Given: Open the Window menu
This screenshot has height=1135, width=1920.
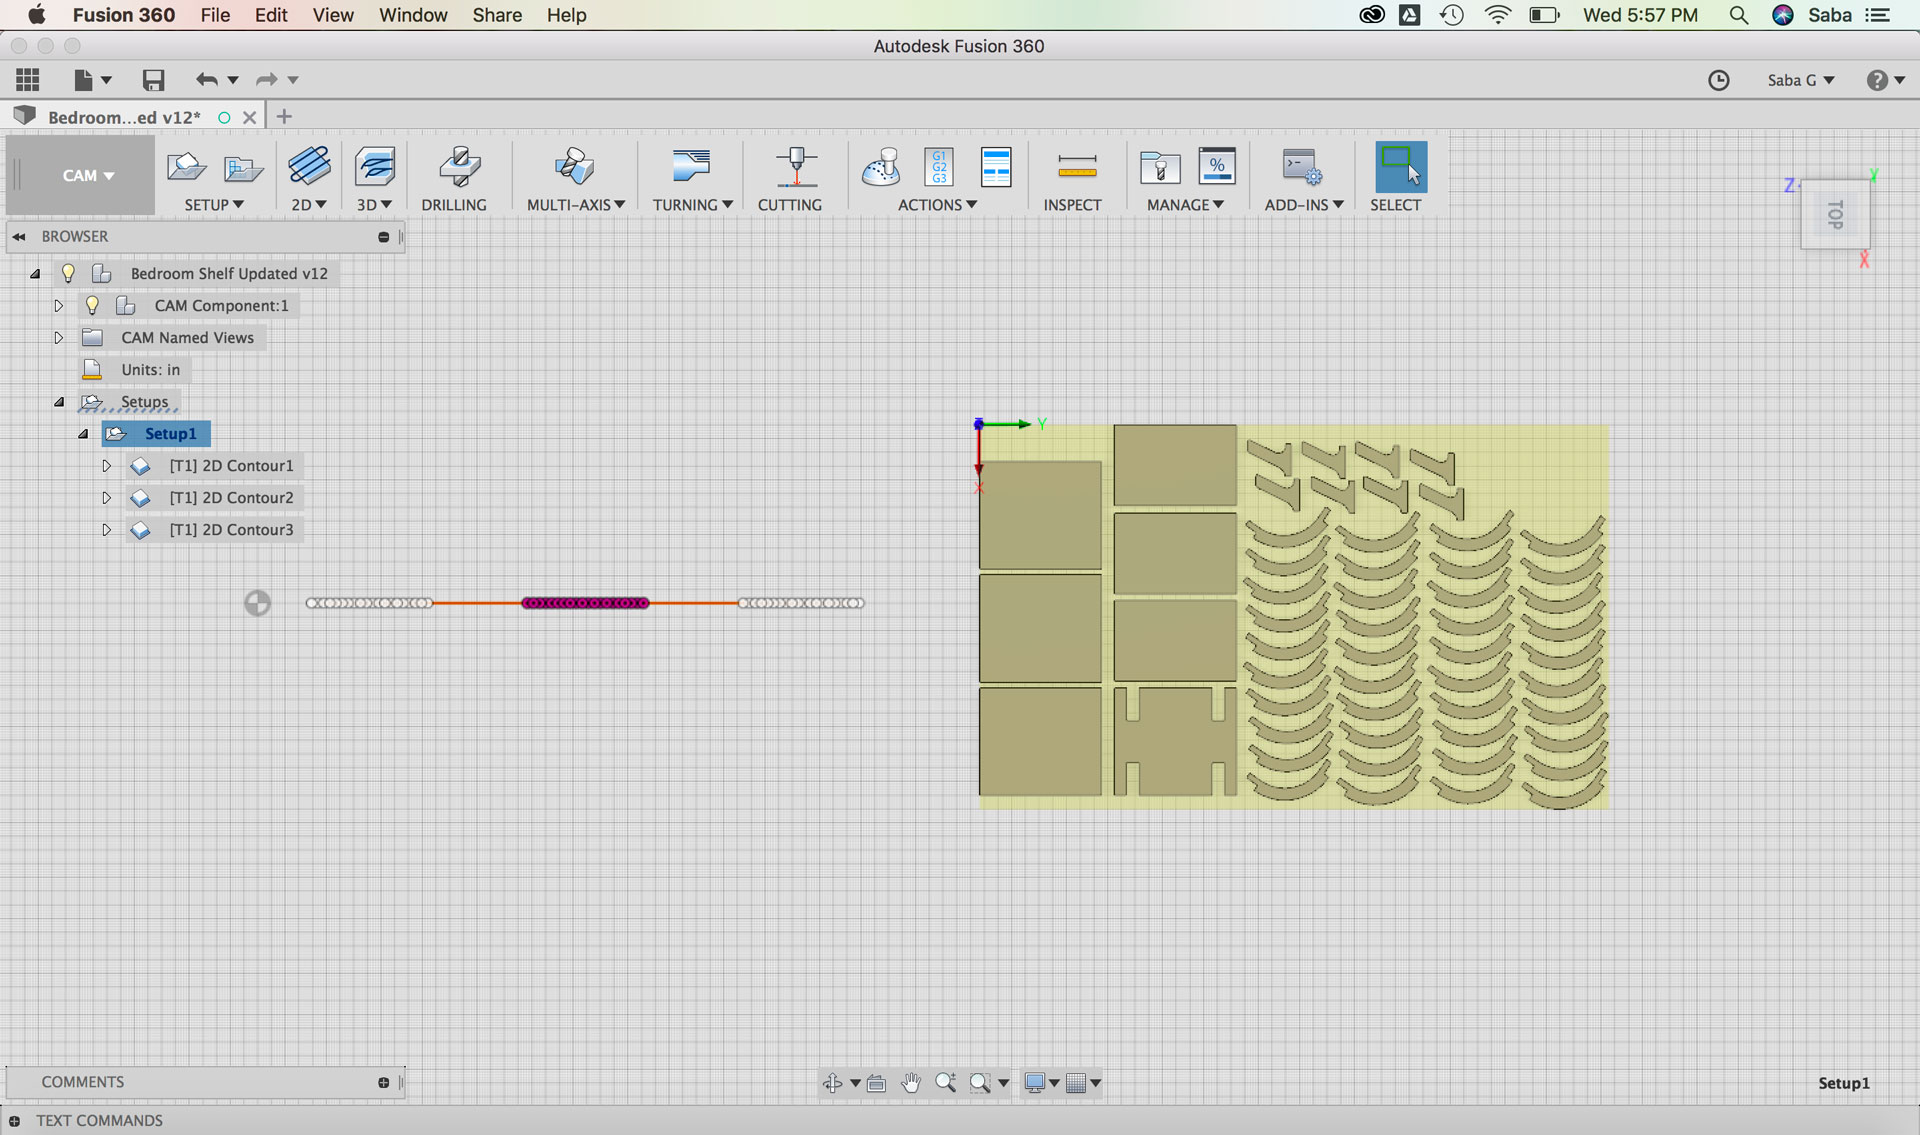Looking at the screenshot, I should point(412,15).
